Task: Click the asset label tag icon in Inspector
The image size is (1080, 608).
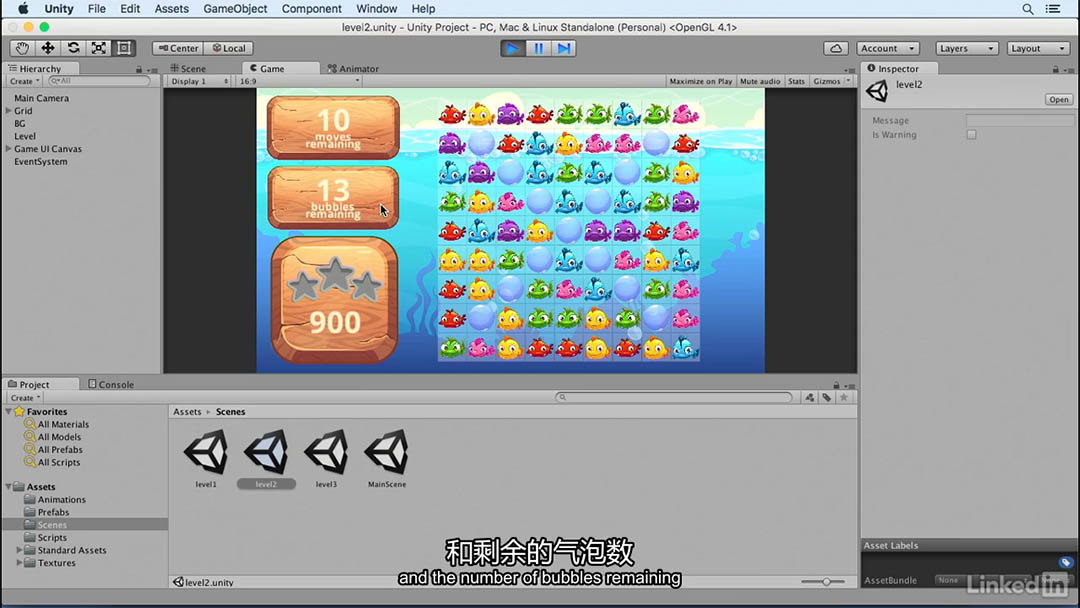Action: coord(1066,563)
